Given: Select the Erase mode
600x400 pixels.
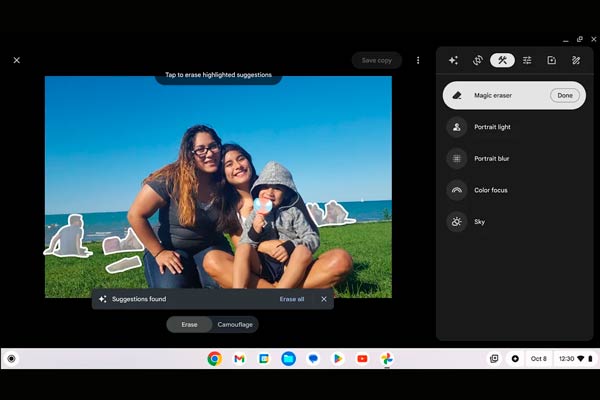Looking at the screenshot, I should pyautogui.click(x=189, y=325).
